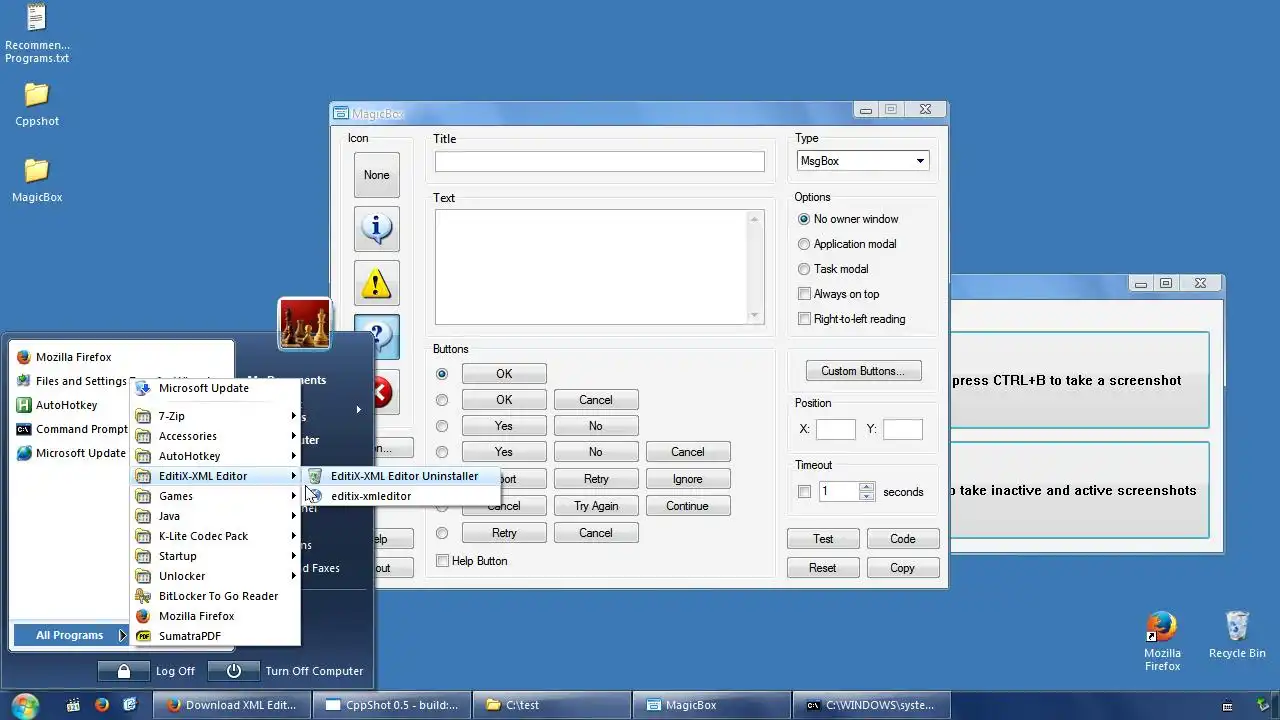Select the OK/Cancel layout radio
This screenshot has width=1280, height=720.
point(442,400)
